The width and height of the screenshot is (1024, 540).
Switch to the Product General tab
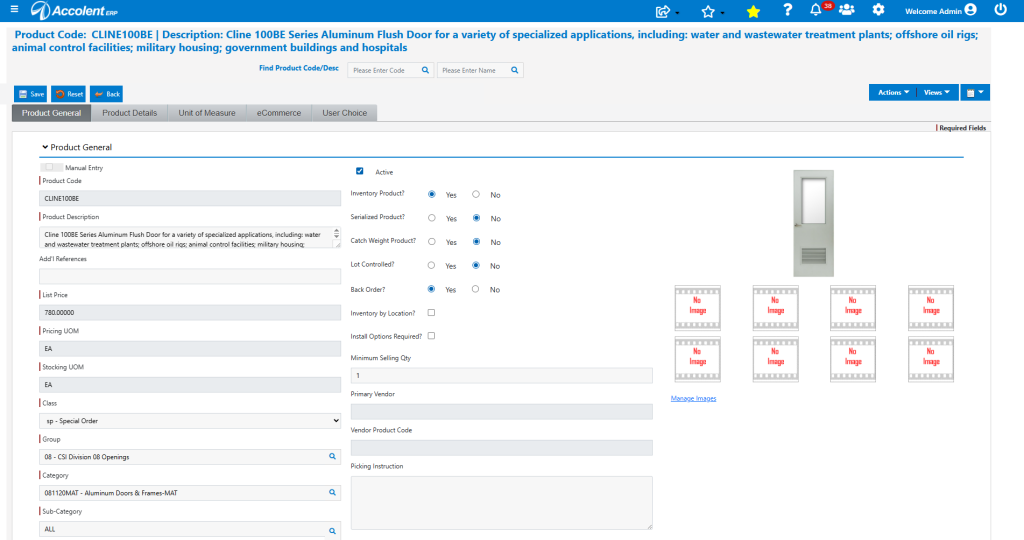click(52, 113)
